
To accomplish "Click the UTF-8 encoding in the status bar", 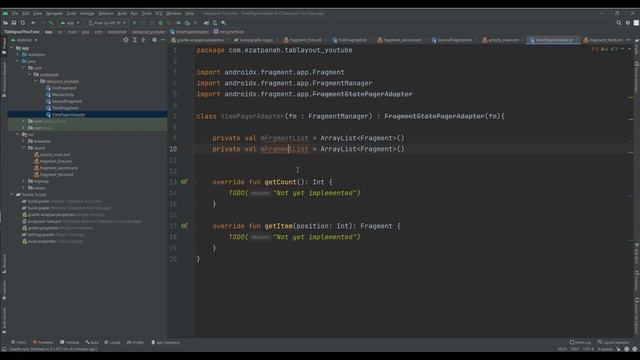I will click(x=588, y=349).
